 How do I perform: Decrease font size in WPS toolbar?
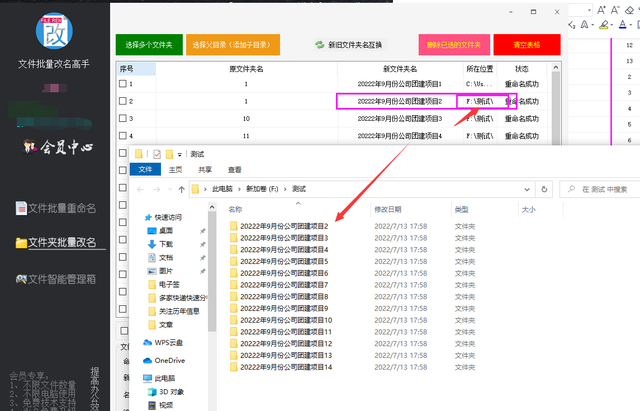pos(615,10)
